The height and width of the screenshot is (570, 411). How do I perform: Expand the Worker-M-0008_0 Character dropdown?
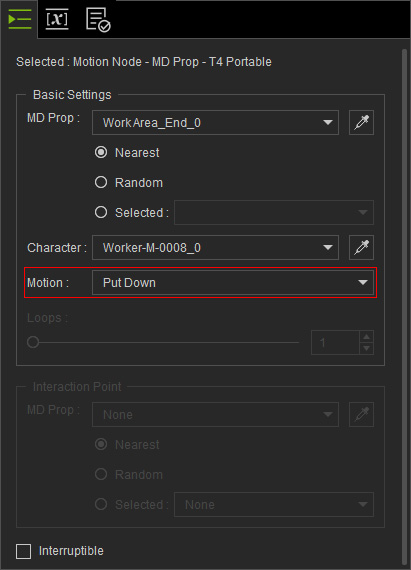pos(215,248)
